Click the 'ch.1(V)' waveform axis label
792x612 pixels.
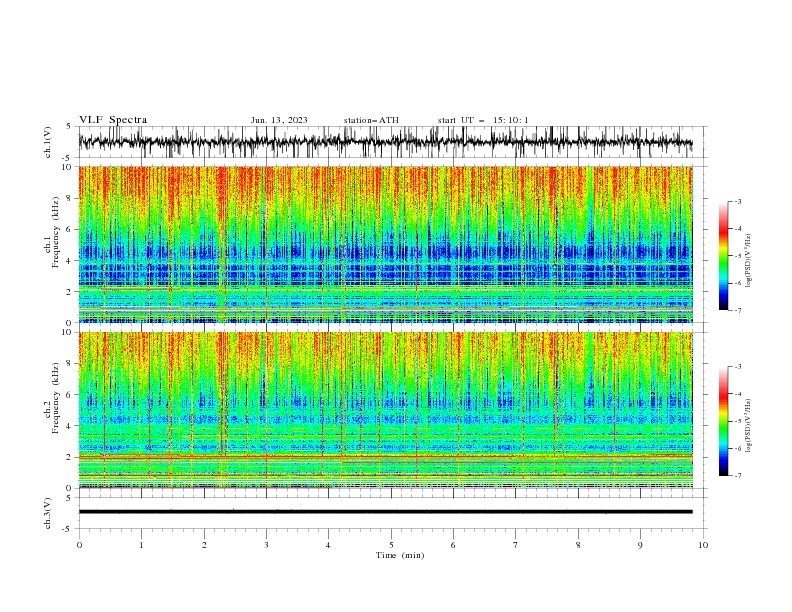coord(48,142)
